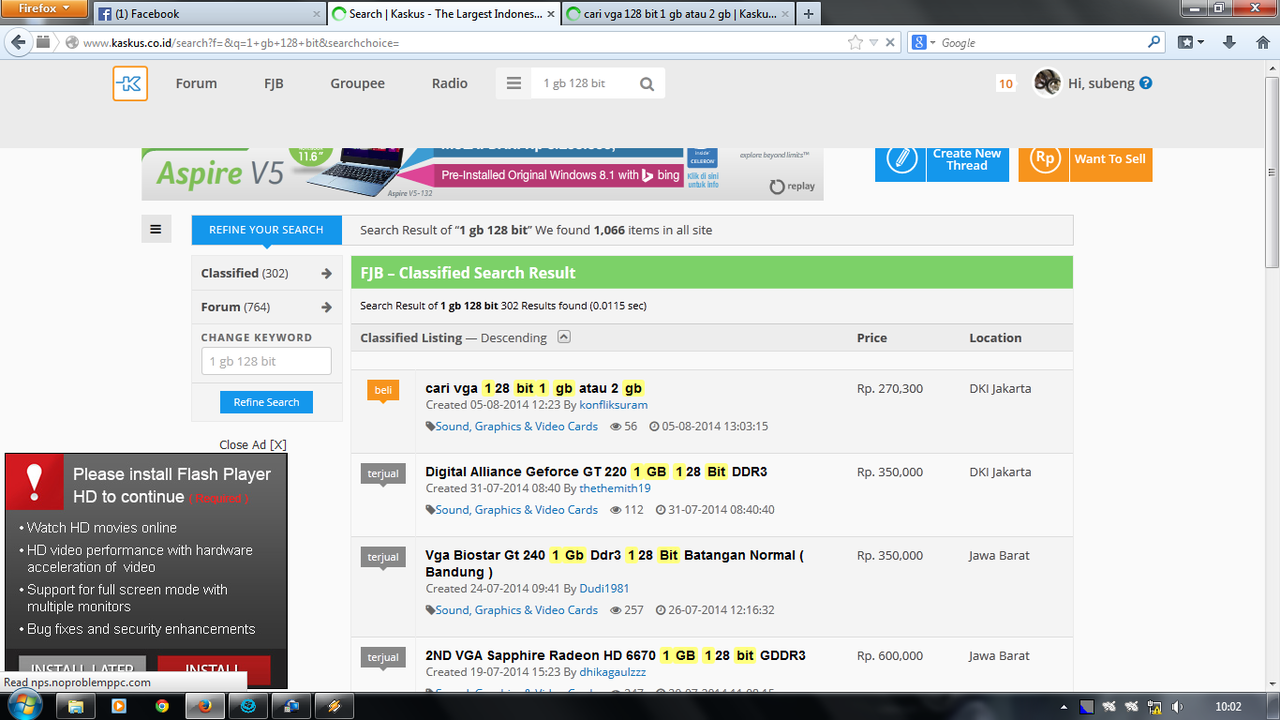
Task: Open the search category hamburger menu
Action: [514, 84]
